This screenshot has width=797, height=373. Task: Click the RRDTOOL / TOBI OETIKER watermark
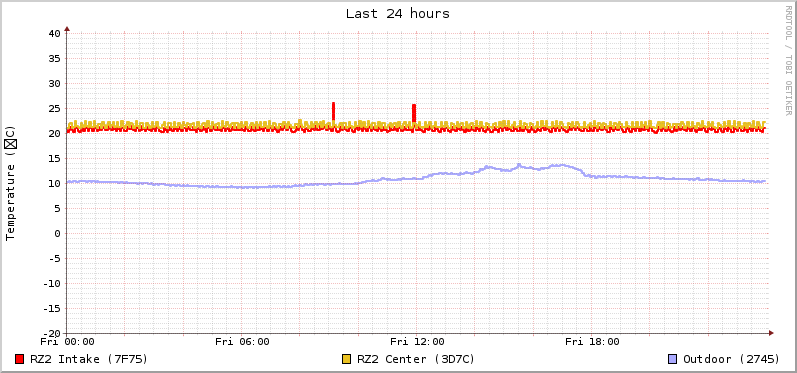point(788,60)
